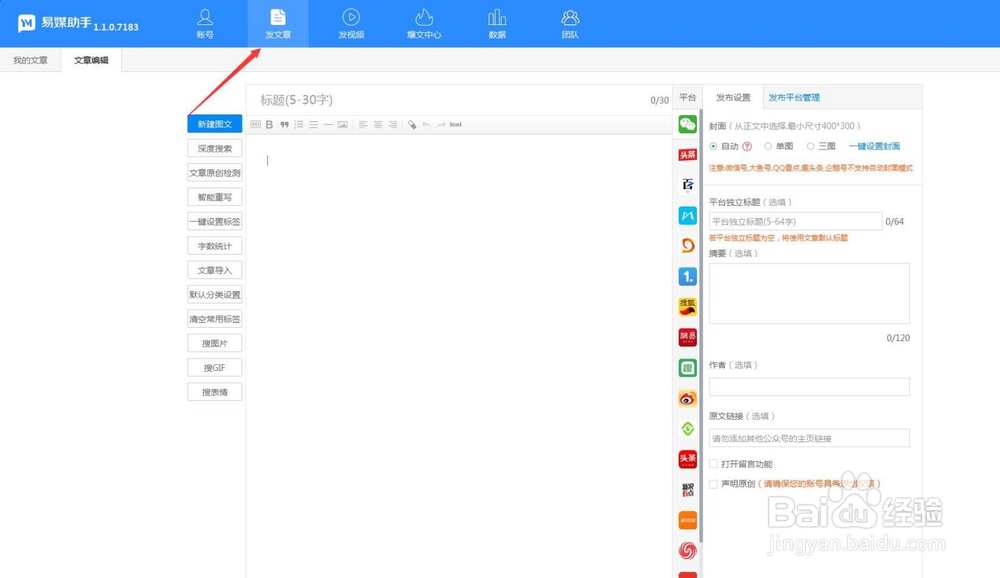Image resolution: width=1000 pixels, height=578 pixels.
Task: Select the 一点资讯 platform icon
Action: pos(686,275)
